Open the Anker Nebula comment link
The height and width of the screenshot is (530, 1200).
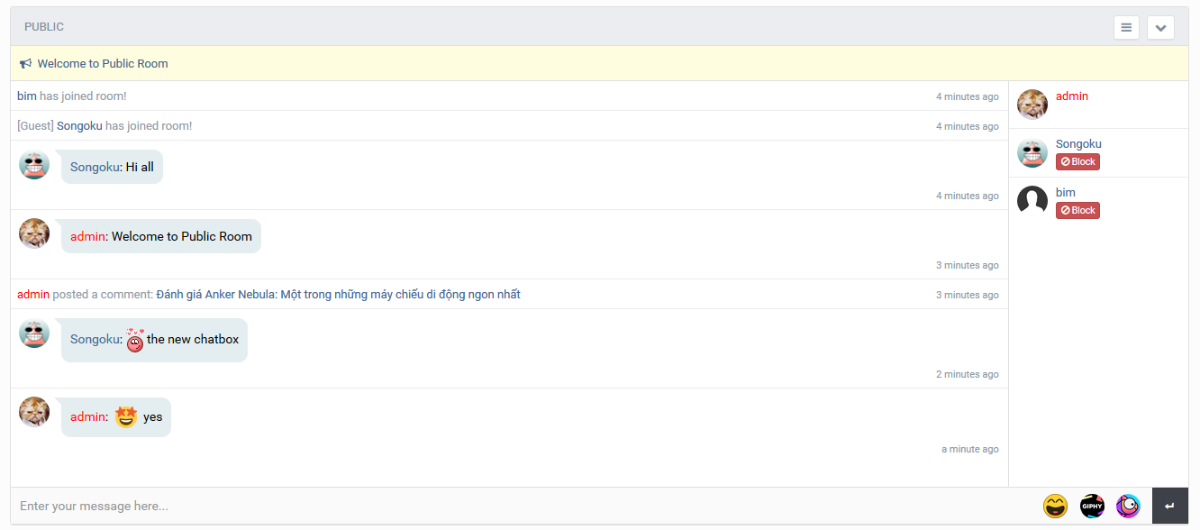pyautogui.click(x=338, y=295)
